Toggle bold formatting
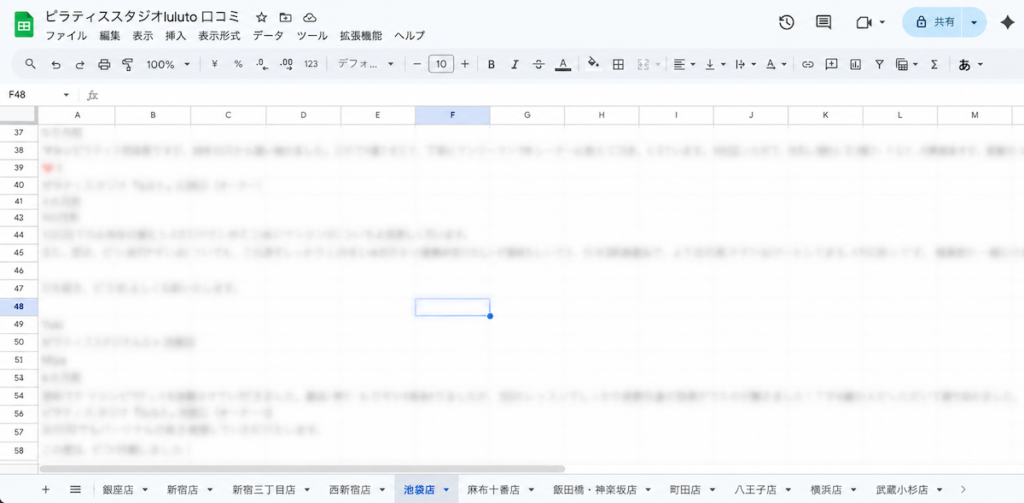1024x503 pixels. (x=491, y=64)
